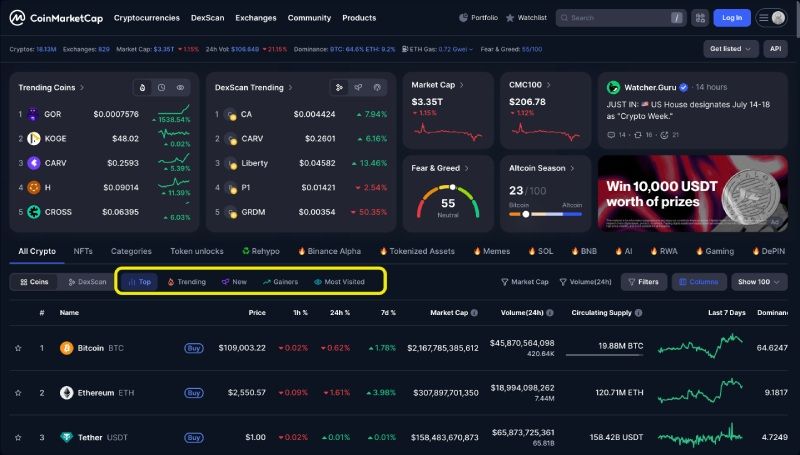Open the Community menu
Viewport: 800px width, 455px height.
(x=309, y=18)
